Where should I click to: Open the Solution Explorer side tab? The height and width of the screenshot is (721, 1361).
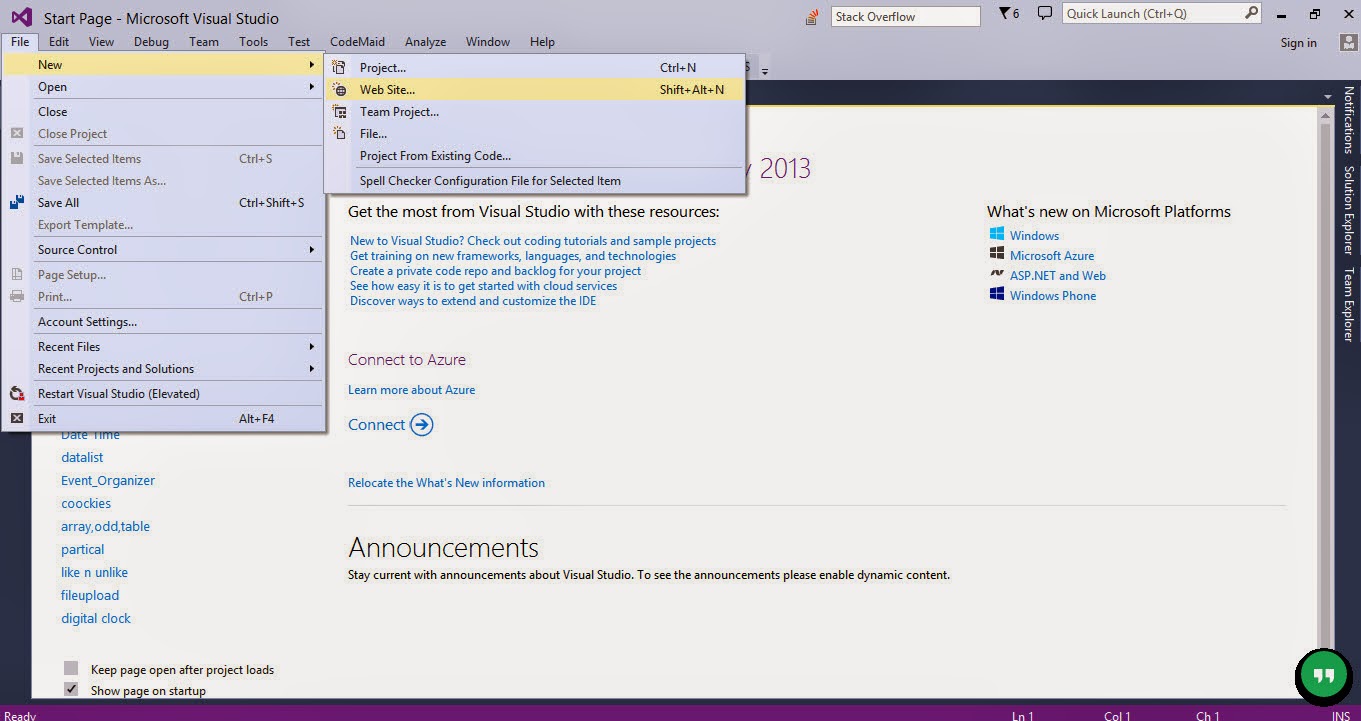[x=1348, y=210]
